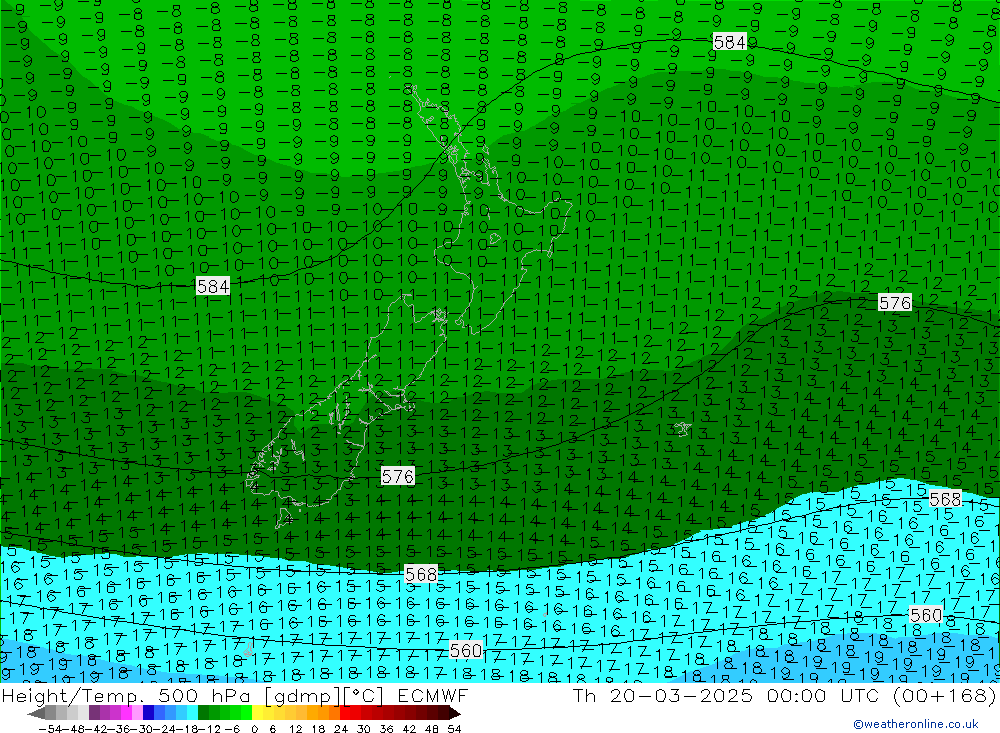Click the 584 contour label at top right
This screenshot has height=733, width=1000.
730,42
